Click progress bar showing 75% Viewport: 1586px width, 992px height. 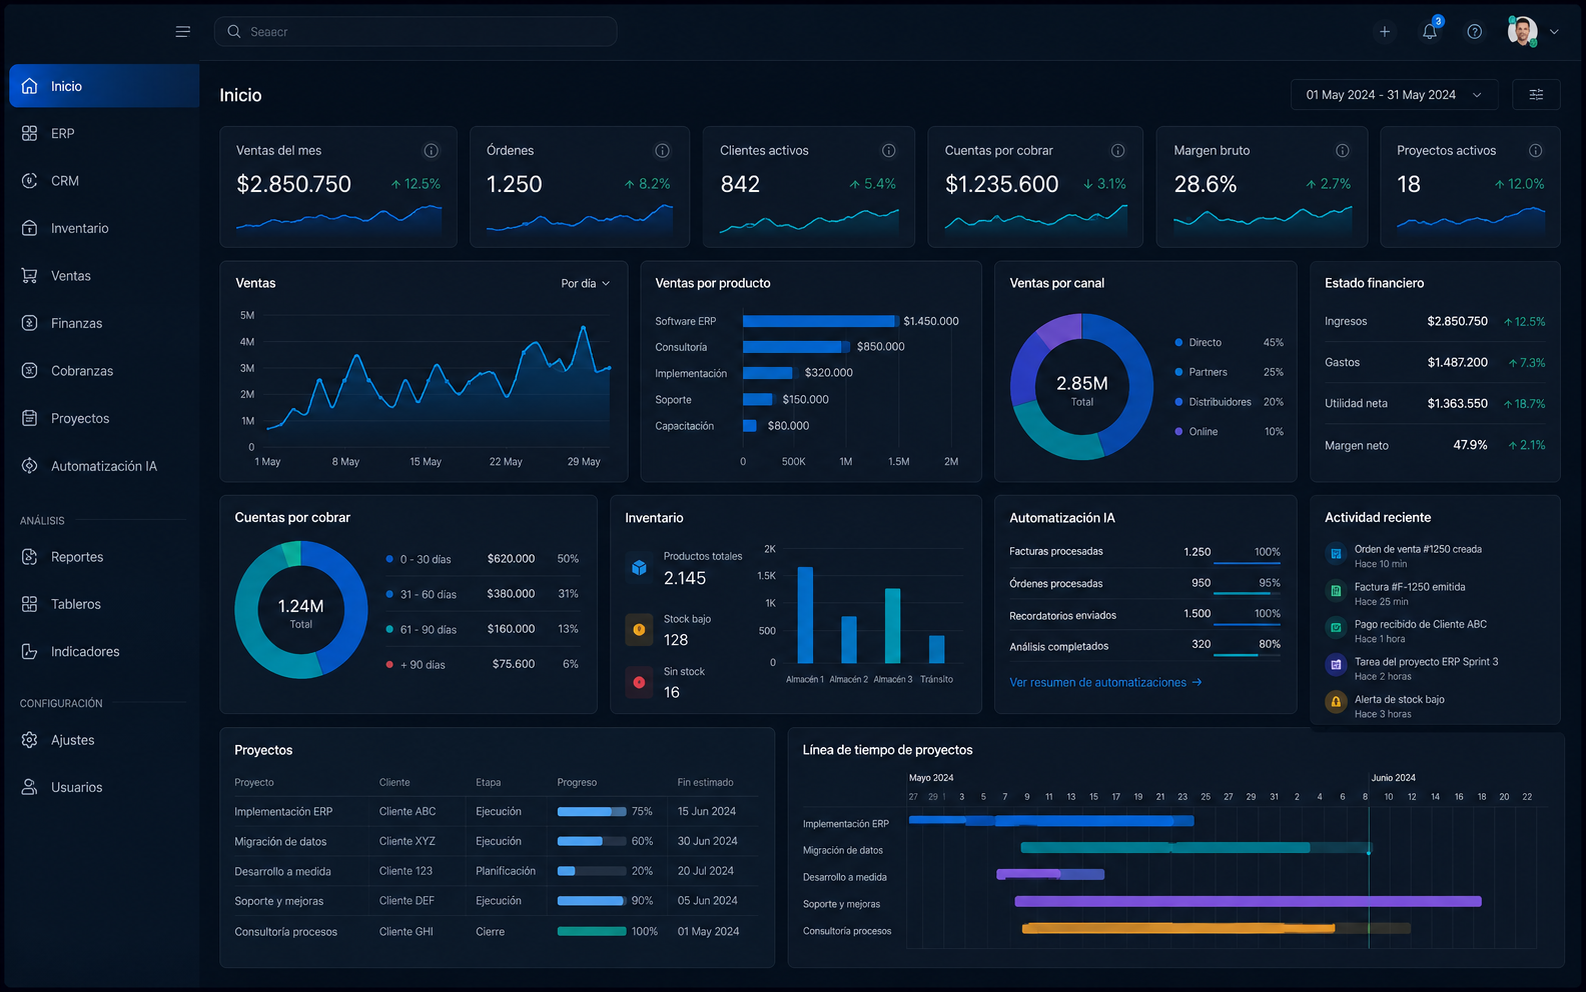click(591, 812)
